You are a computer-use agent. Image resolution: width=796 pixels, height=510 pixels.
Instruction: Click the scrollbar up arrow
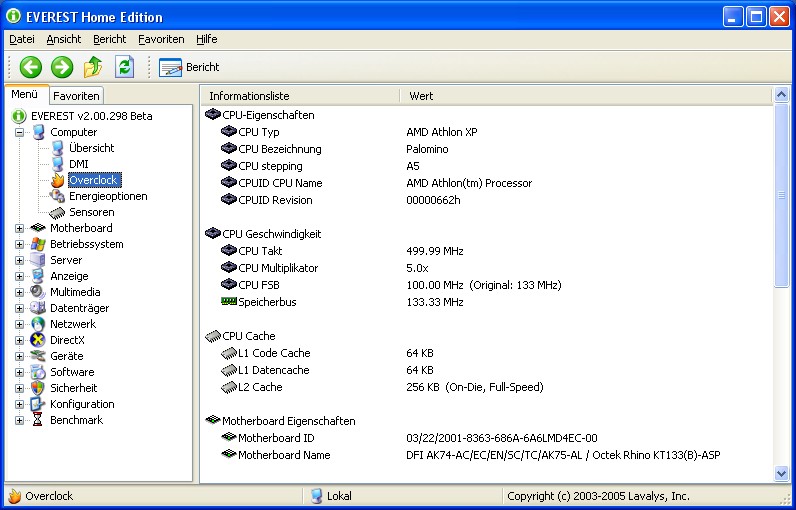781,94
